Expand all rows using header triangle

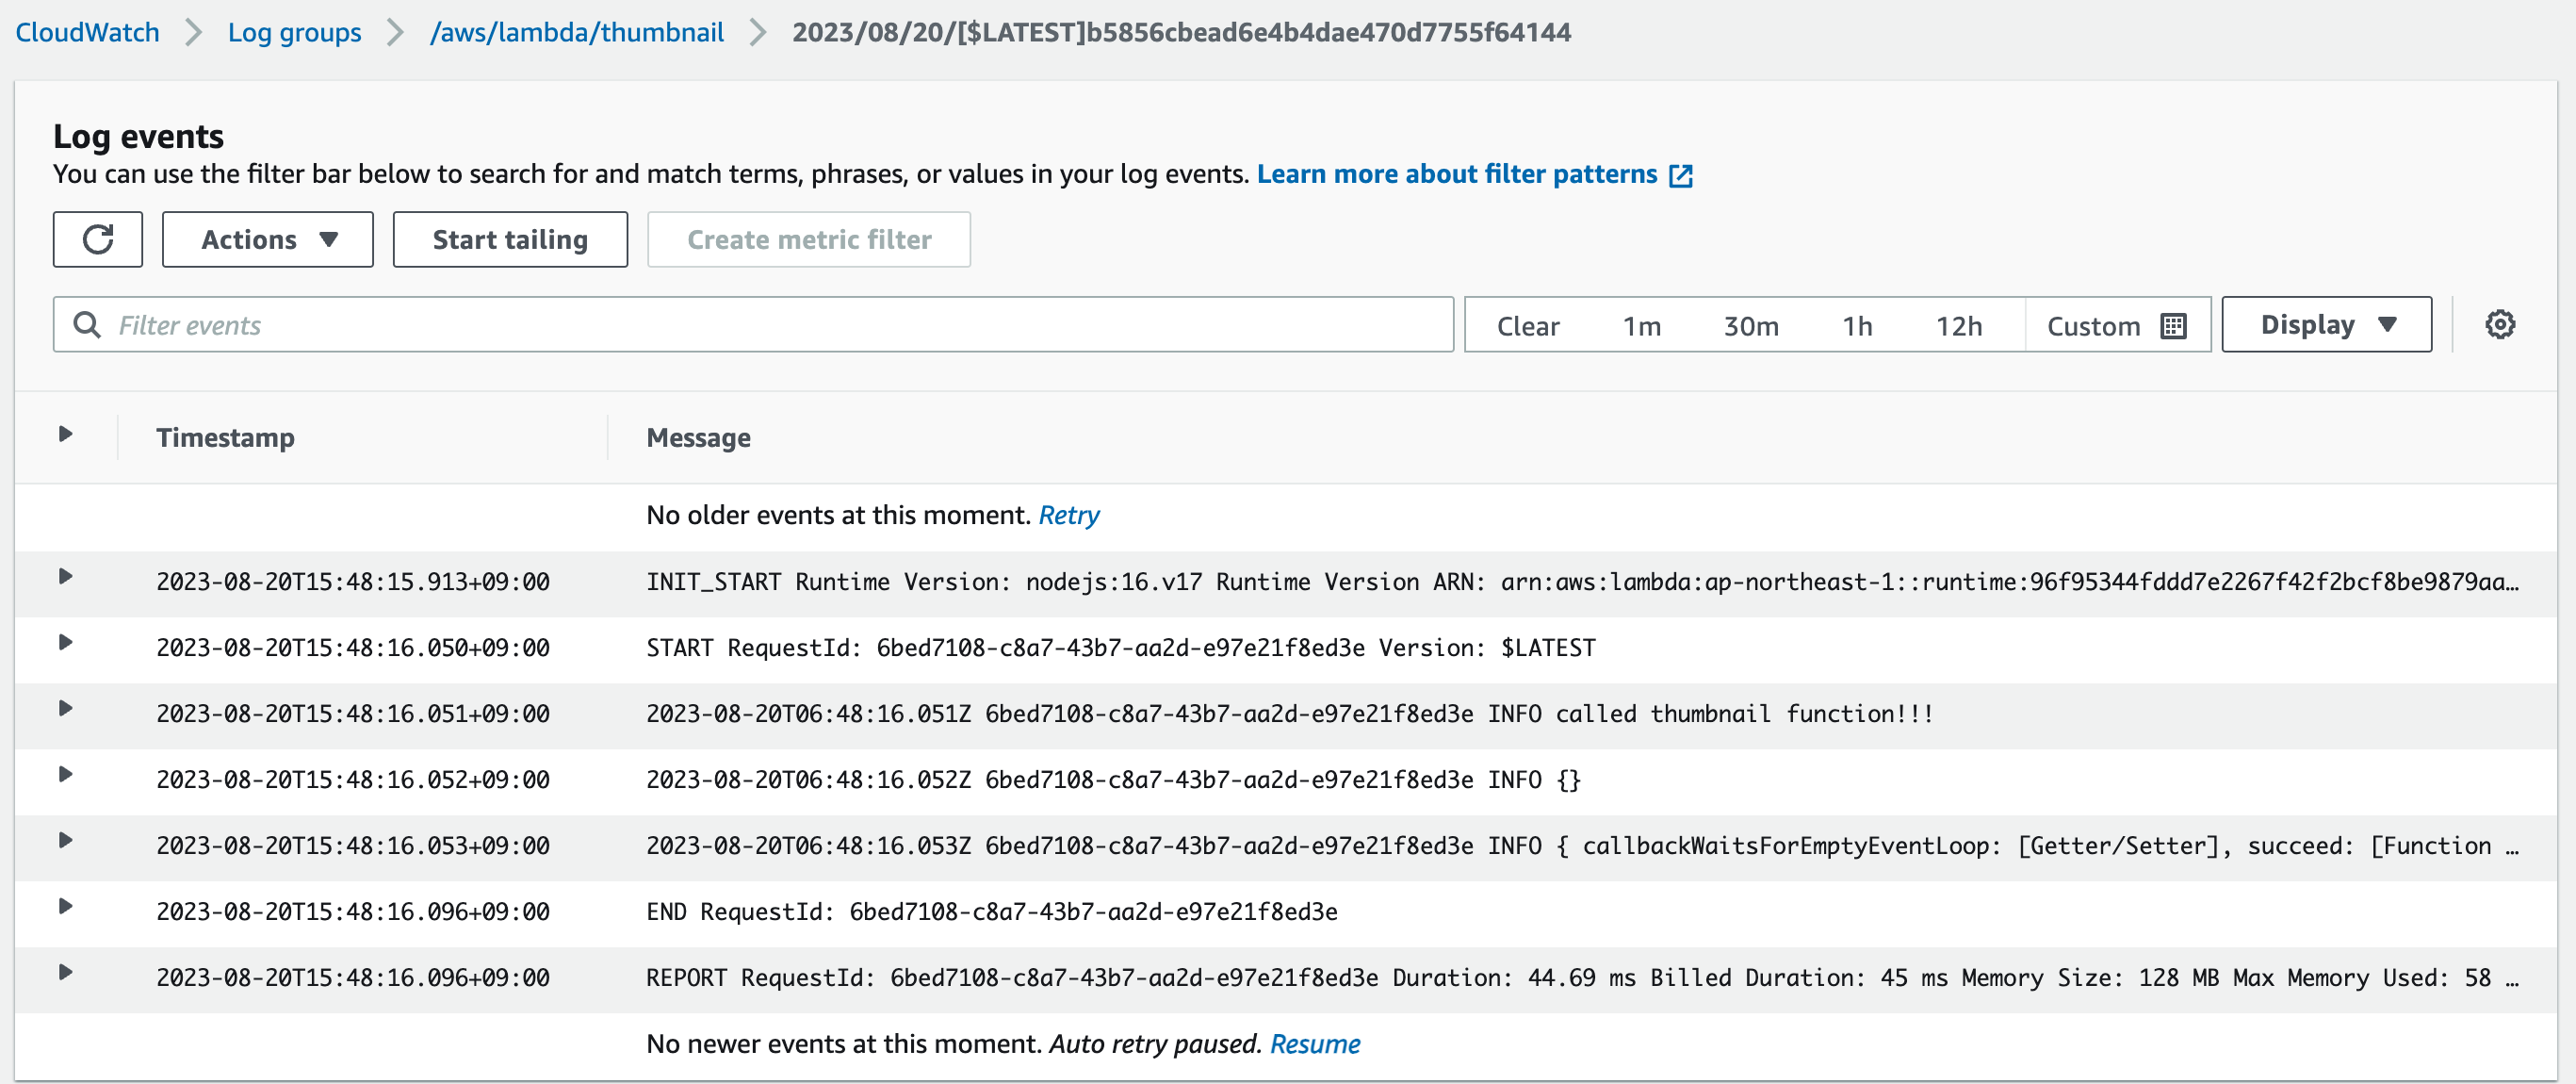pos(65,434)
